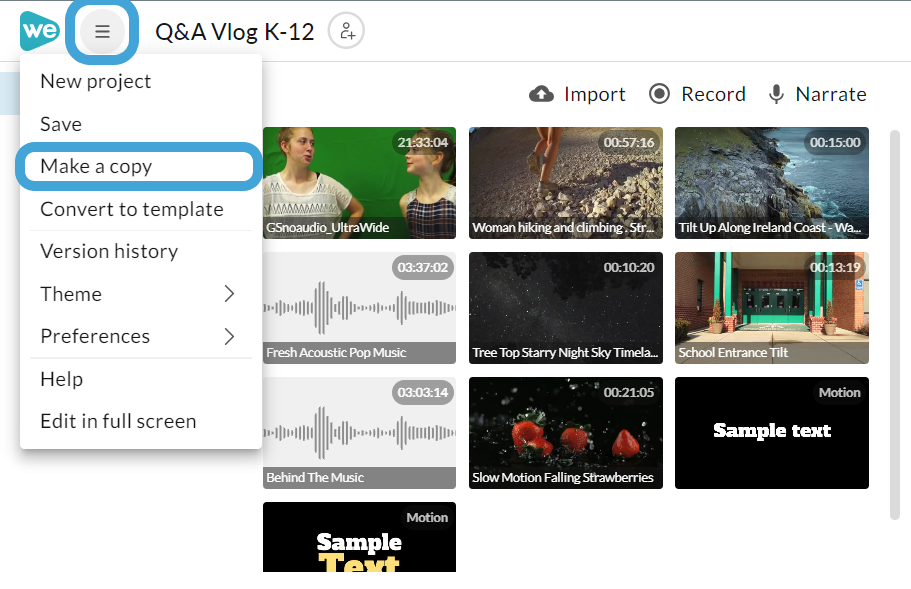The height and width of the screenshot is (589, 911).
Task: Choose New project from menu
Action: click(95, 81)
